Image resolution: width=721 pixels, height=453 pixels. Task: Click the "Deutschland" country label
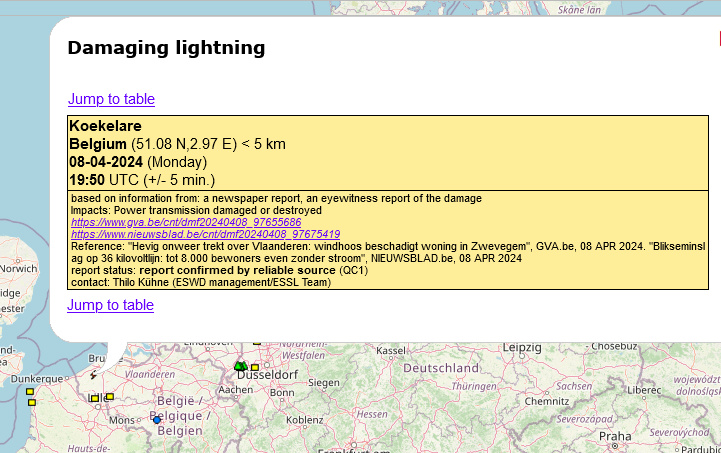point(441,368)
